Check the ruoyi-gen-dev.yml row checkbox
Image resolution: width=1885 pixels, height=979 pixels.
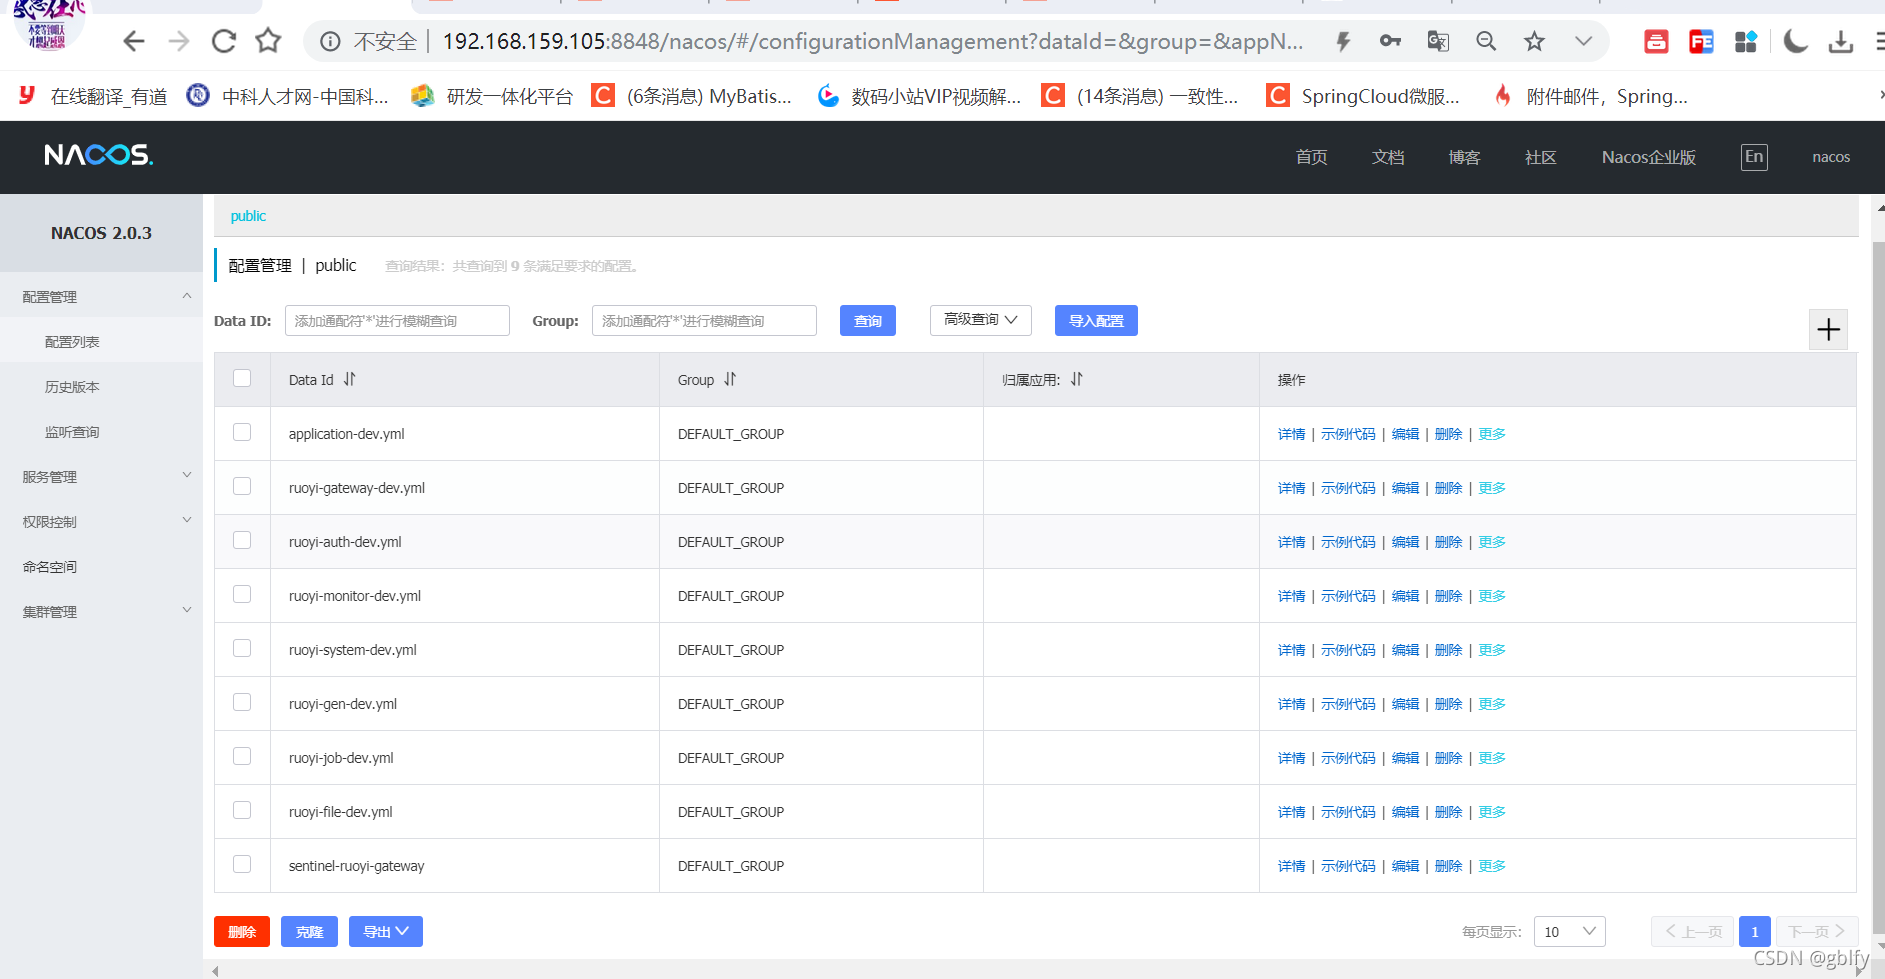click(x=242, y=702)
